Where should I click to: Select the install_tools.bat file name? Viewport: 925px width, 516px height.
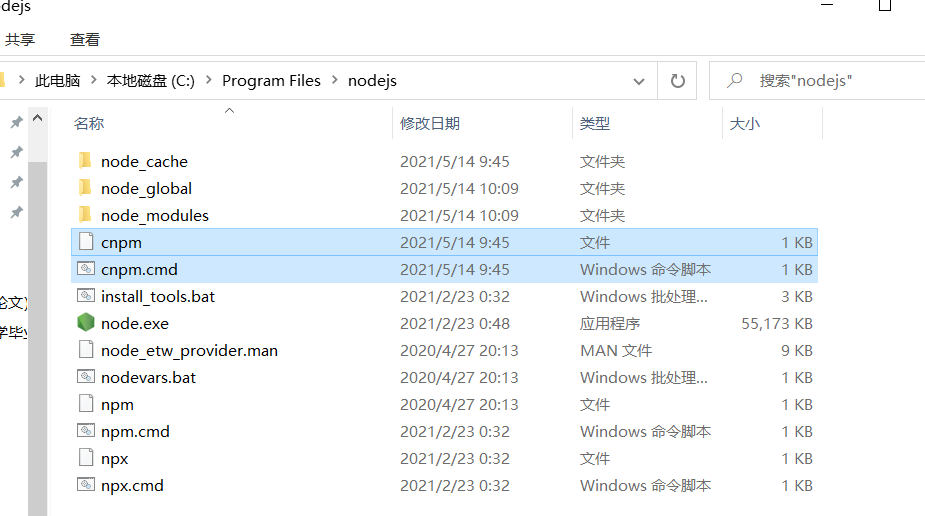(158, 297)
